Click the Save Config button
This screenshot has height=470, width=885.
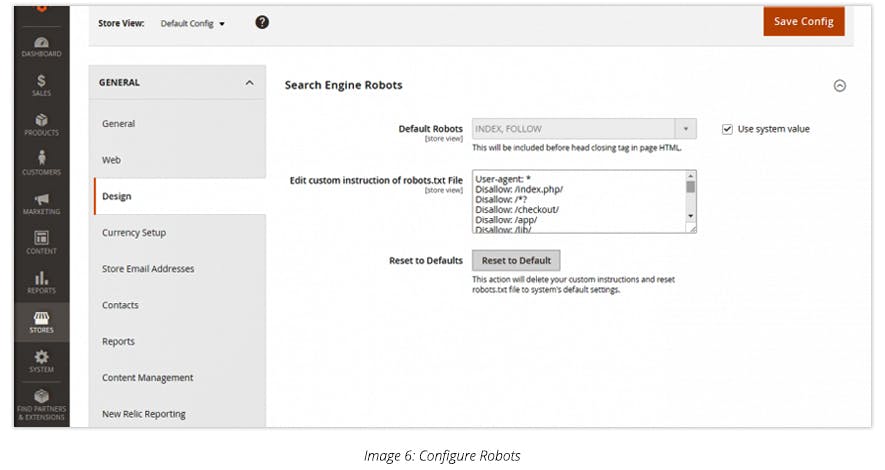804,21
